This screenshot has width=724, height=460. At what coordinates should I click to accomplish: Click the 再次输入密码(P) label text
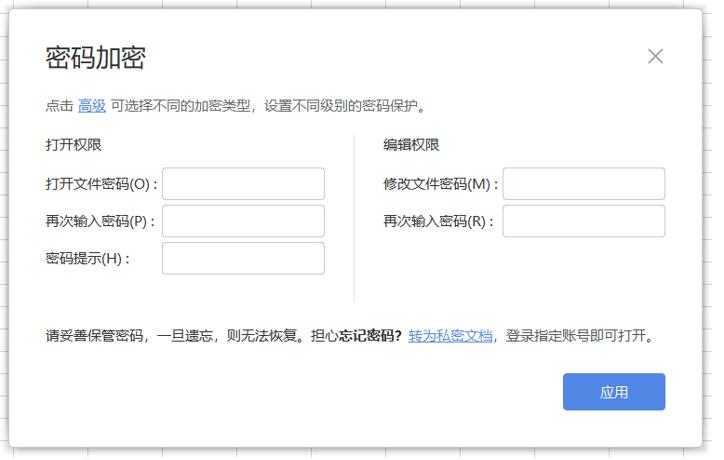pyautogui.click(x=101, y=221)
